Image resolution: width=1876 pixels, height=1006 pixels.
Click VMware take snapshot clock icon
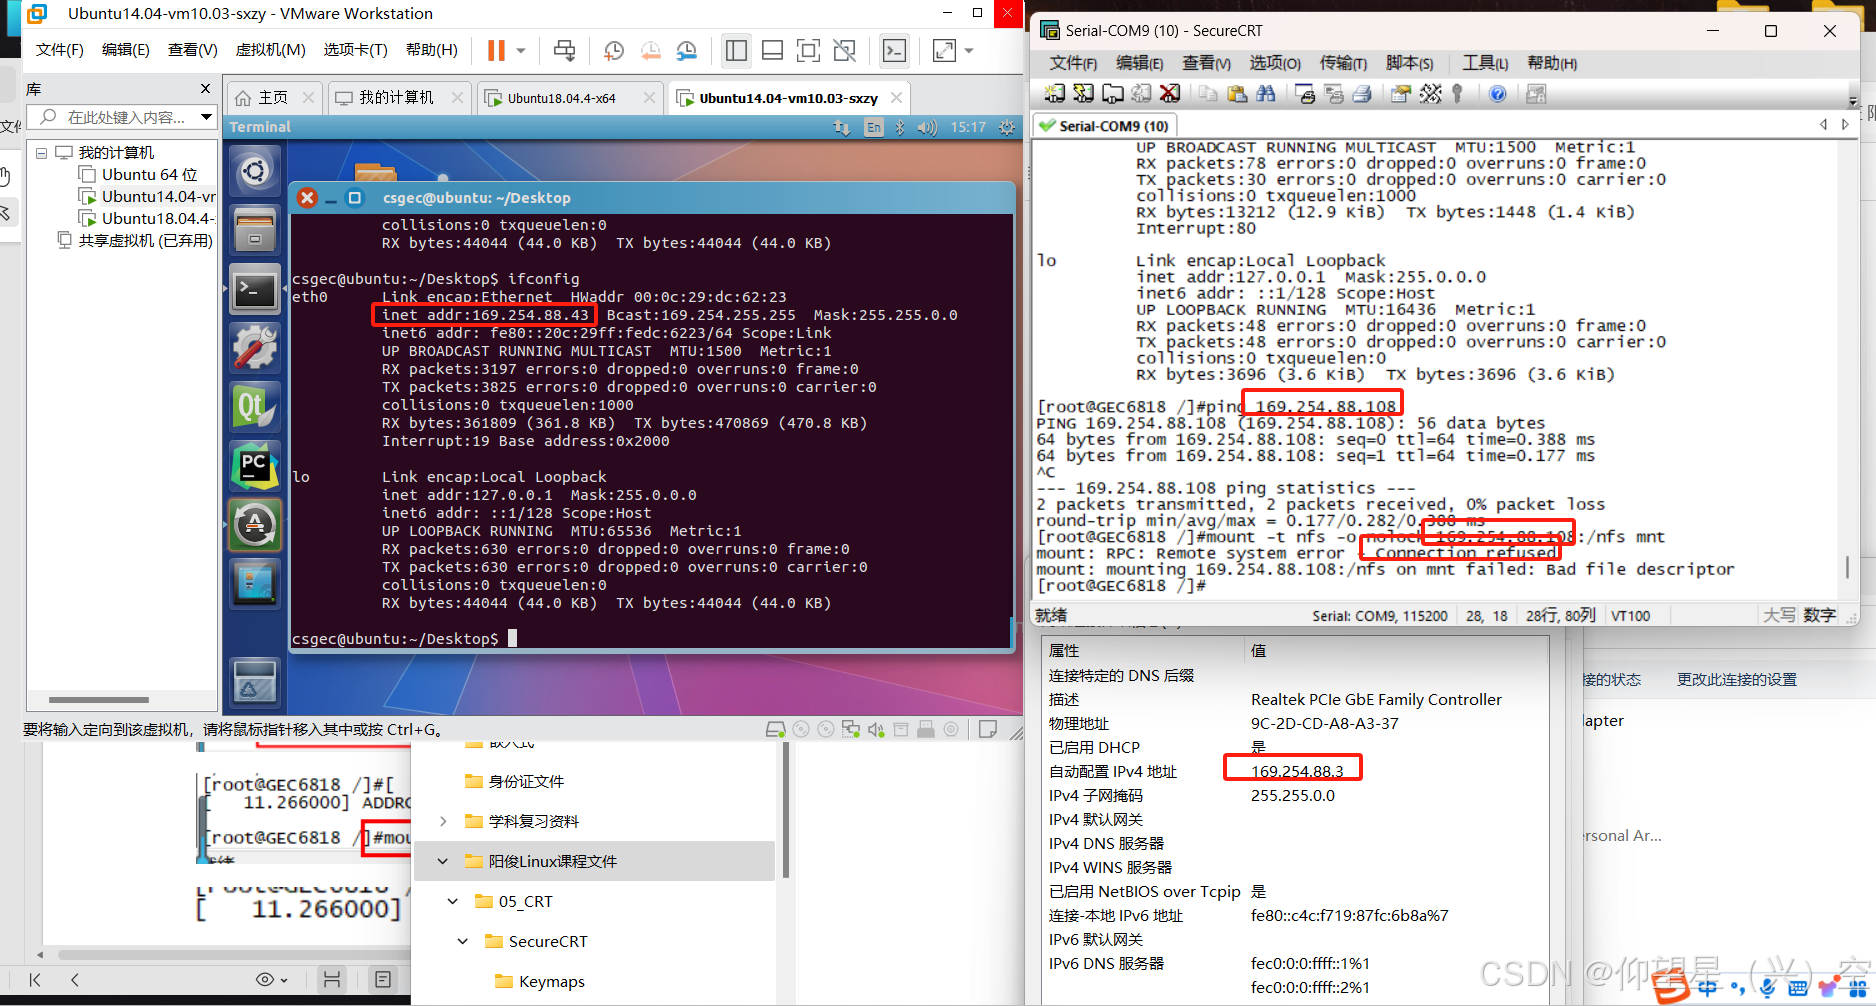[614, 50]
